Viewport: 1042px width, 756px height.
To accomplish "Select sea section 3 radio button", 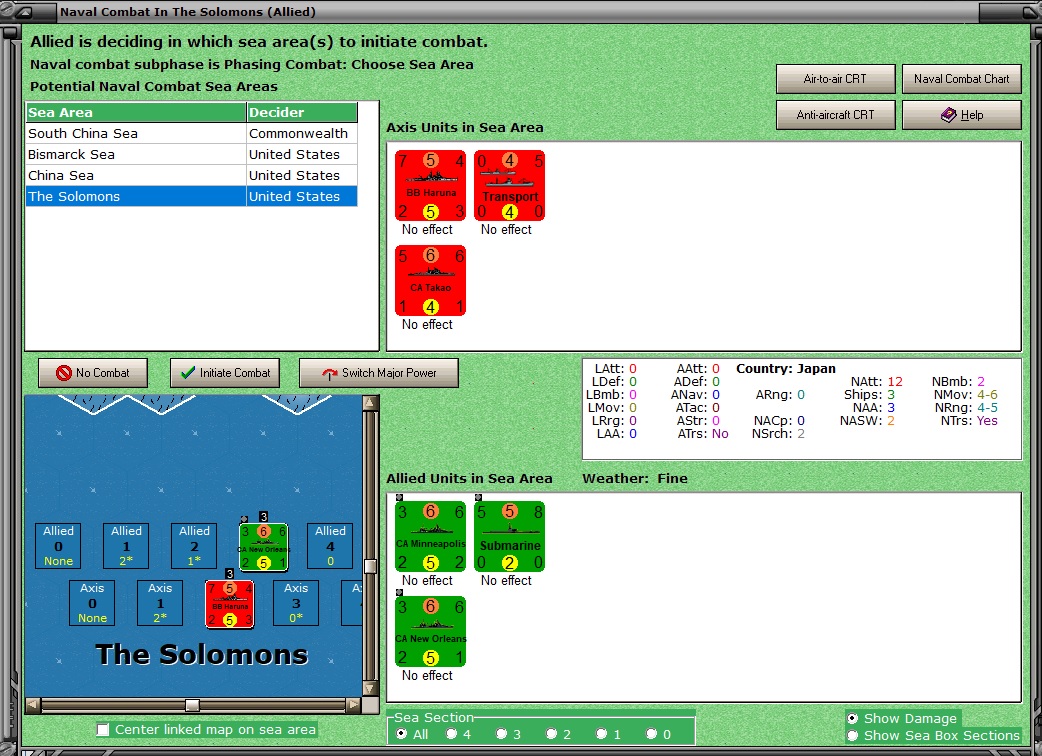I will [502, 734].
